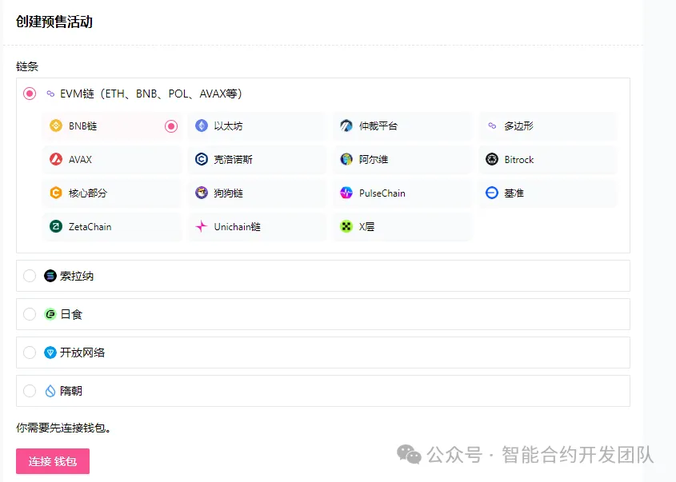
Task: Select the 隋朝 chain radio button
Action: pyautogui.click(x=29, y=391)
